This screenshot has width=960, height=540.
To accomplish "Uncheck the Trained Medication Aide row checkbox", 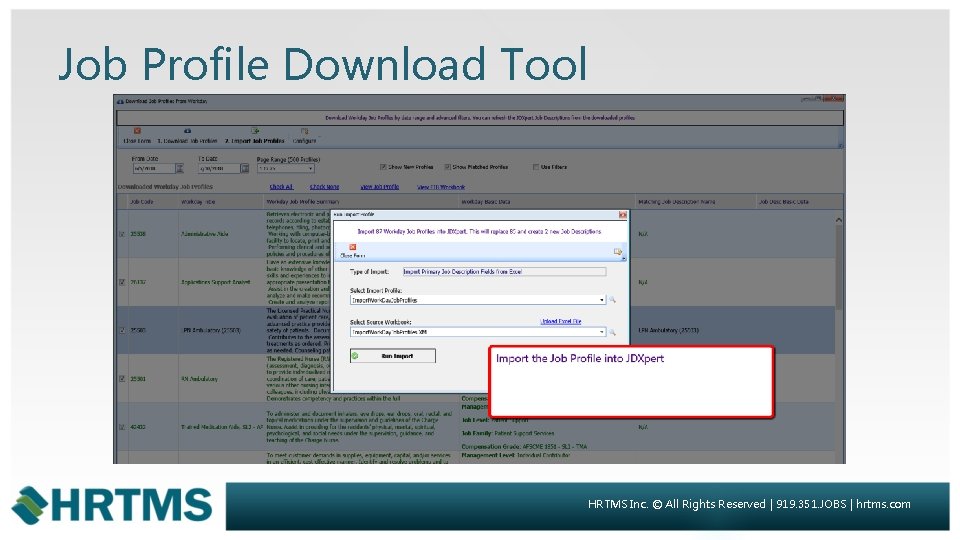I will click(122, 427).
